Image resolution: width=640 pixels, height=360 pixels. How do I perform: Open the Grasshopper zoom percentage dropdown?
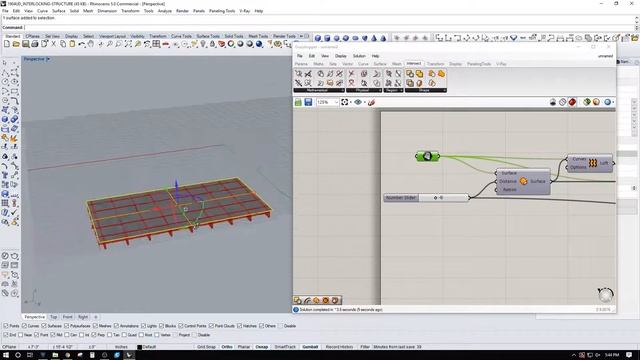coord(336,102)
